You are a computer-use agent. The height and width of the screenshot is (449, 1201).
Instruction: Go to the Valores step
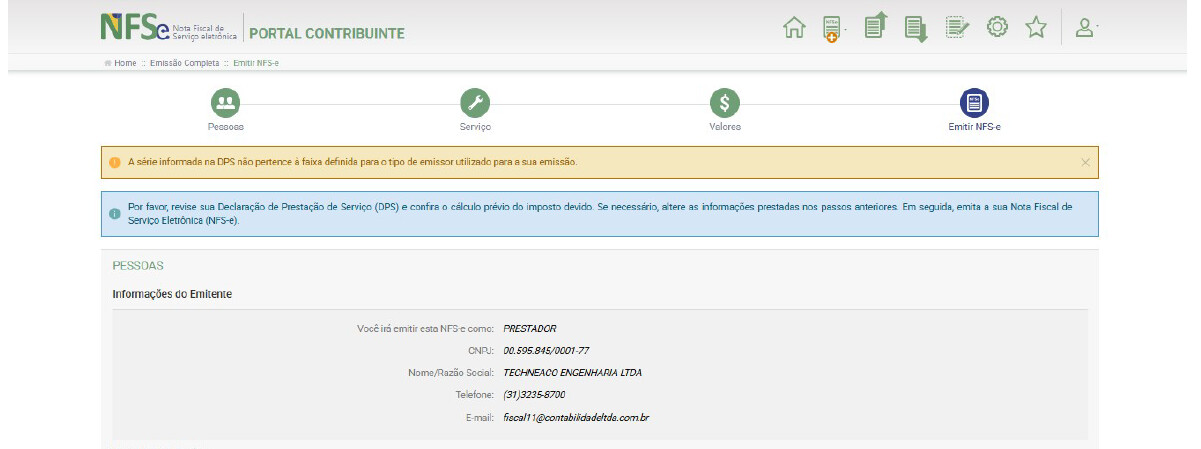tap(725, 102)
